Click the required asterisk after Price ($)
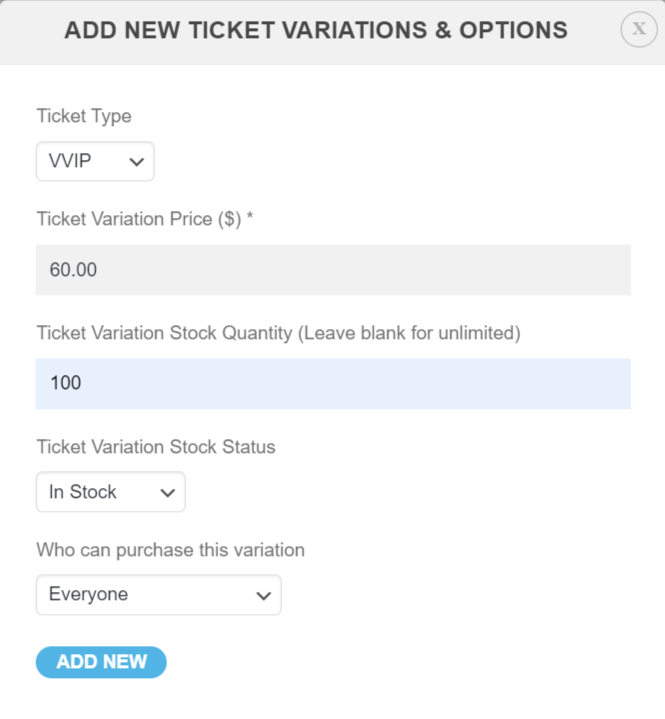Image resolution: width=665 pixels, height=719 pixels. click(250, 216)
